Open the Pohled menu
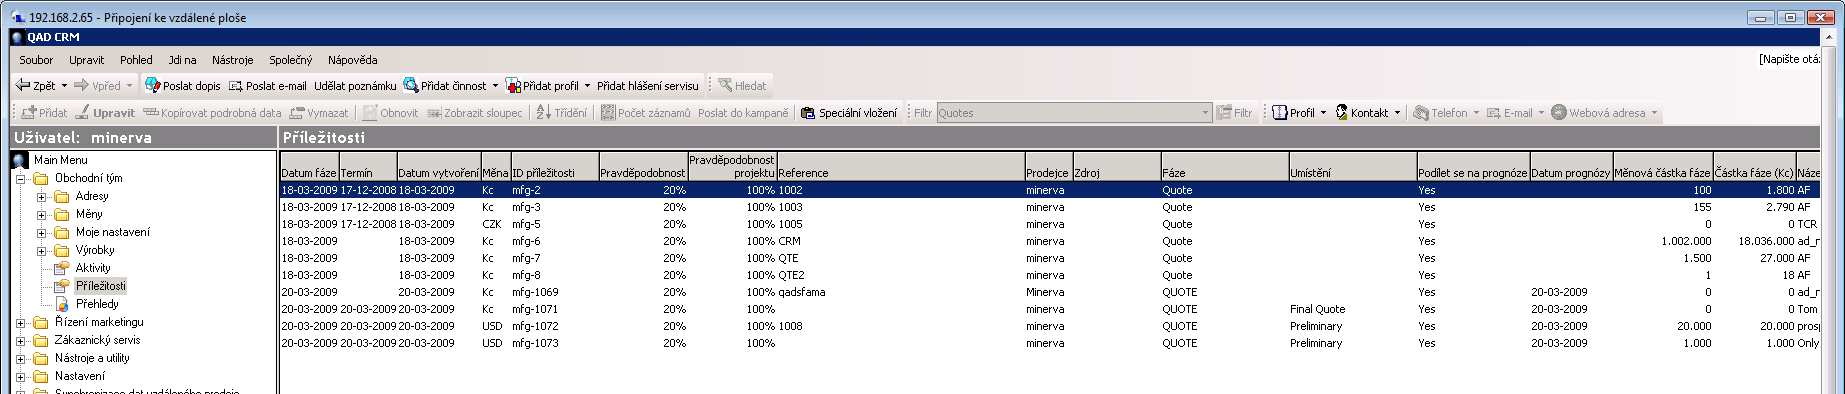The width and height of the screenshot is (1845, 394). click(x=136, y=60)
